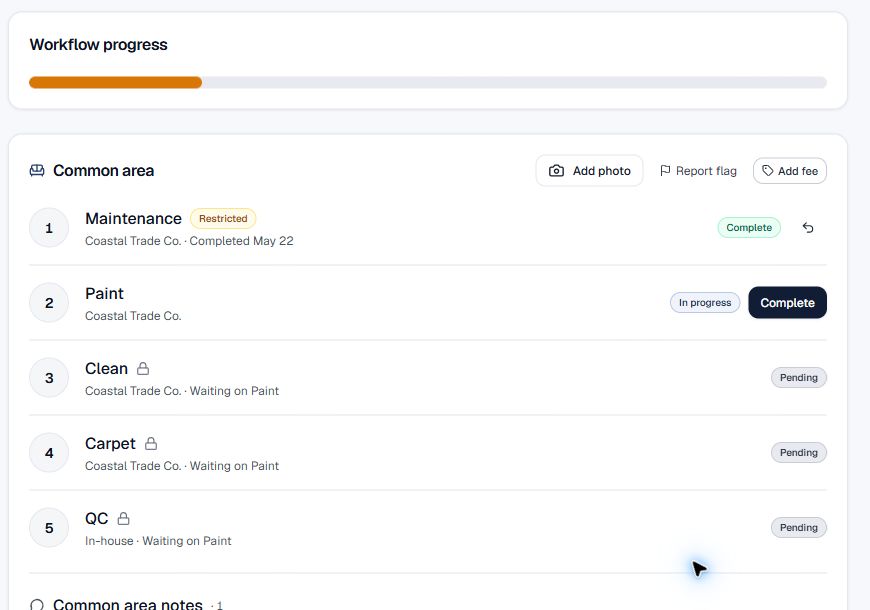Click the Restricted badge on Maintenance

coord(223,219)
